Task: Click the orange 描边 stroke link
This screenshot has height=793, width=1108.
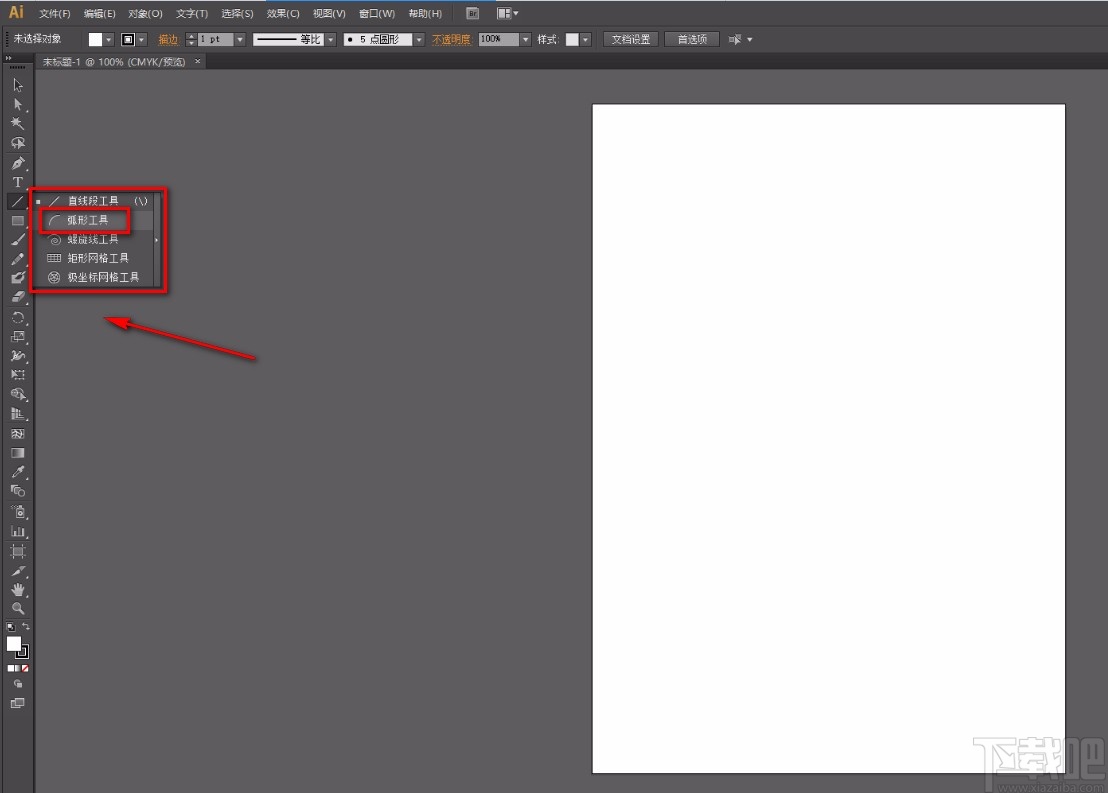Action: tap(167, 40)
